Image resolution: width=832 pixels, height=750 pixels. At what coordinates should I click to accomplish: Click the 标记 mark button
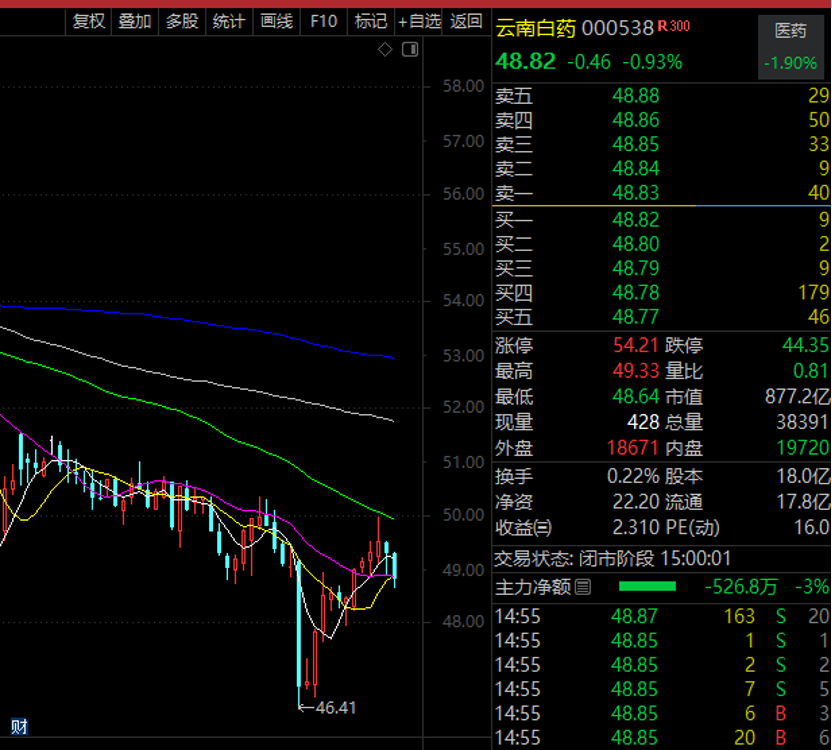pyautogui.click(x=371, y=22)
